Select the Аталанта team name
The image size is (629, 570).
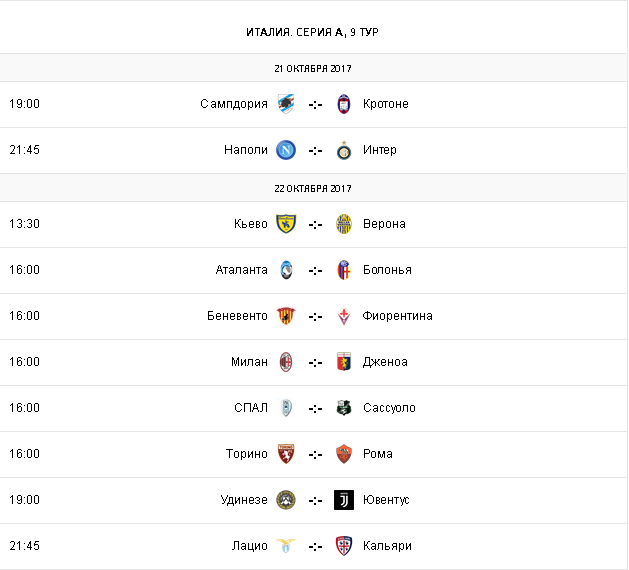click(241, 270)
